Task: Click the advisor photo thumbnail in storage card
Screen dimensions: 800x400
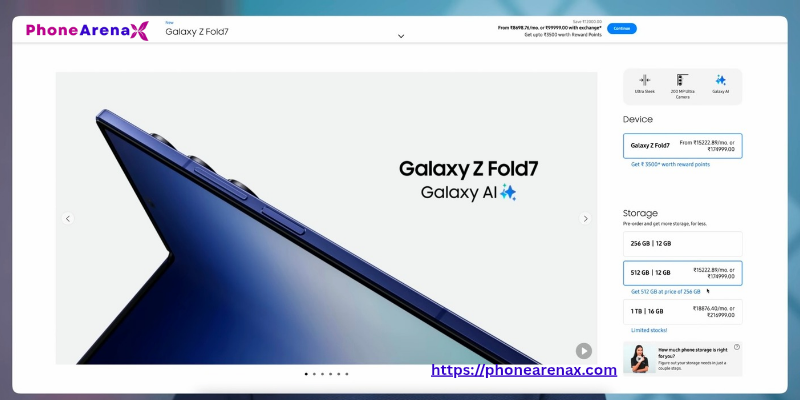Action: tap(639, 359)
